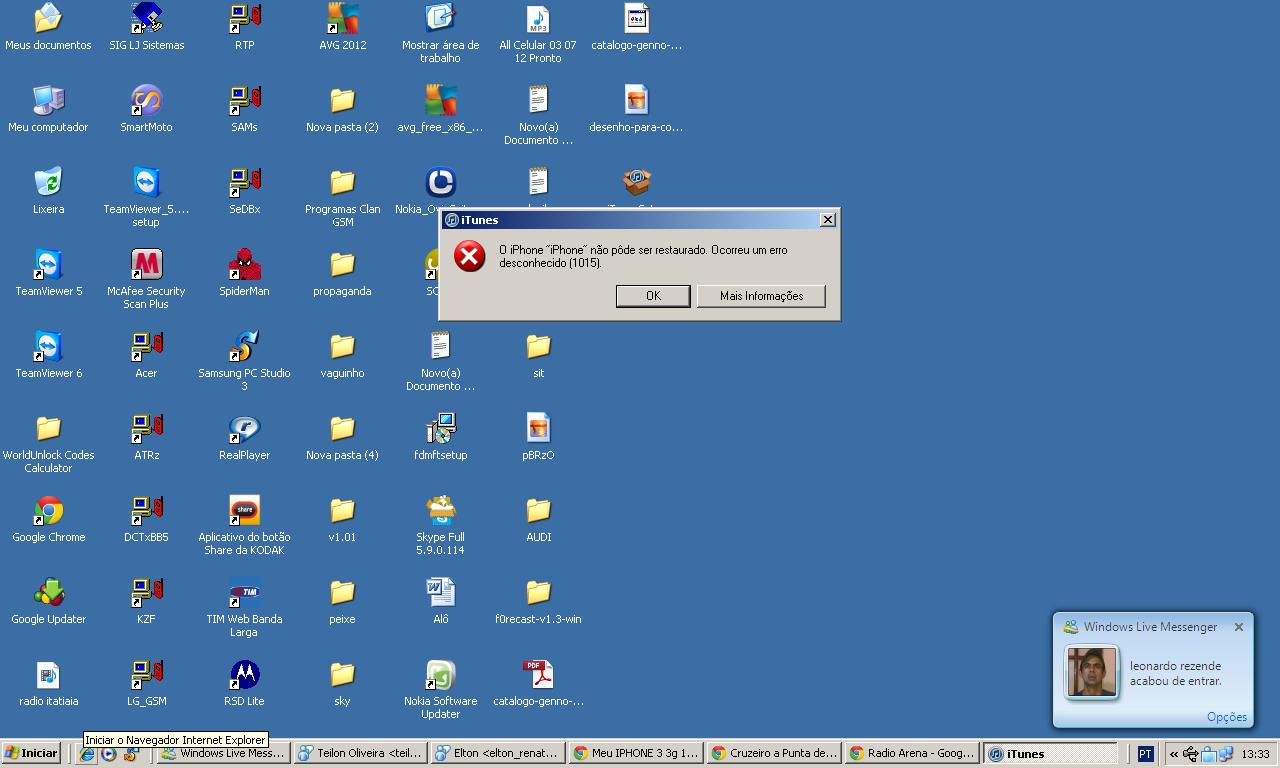
Task: Select the TIM Web Banda Larga icon
Action: pos(244,592)
